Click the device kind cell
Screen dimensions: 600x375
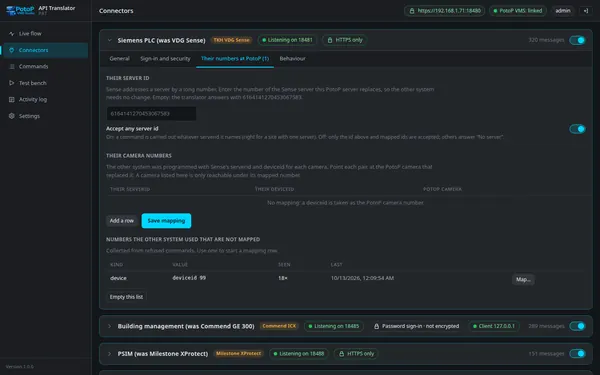[x=118, y=278]
